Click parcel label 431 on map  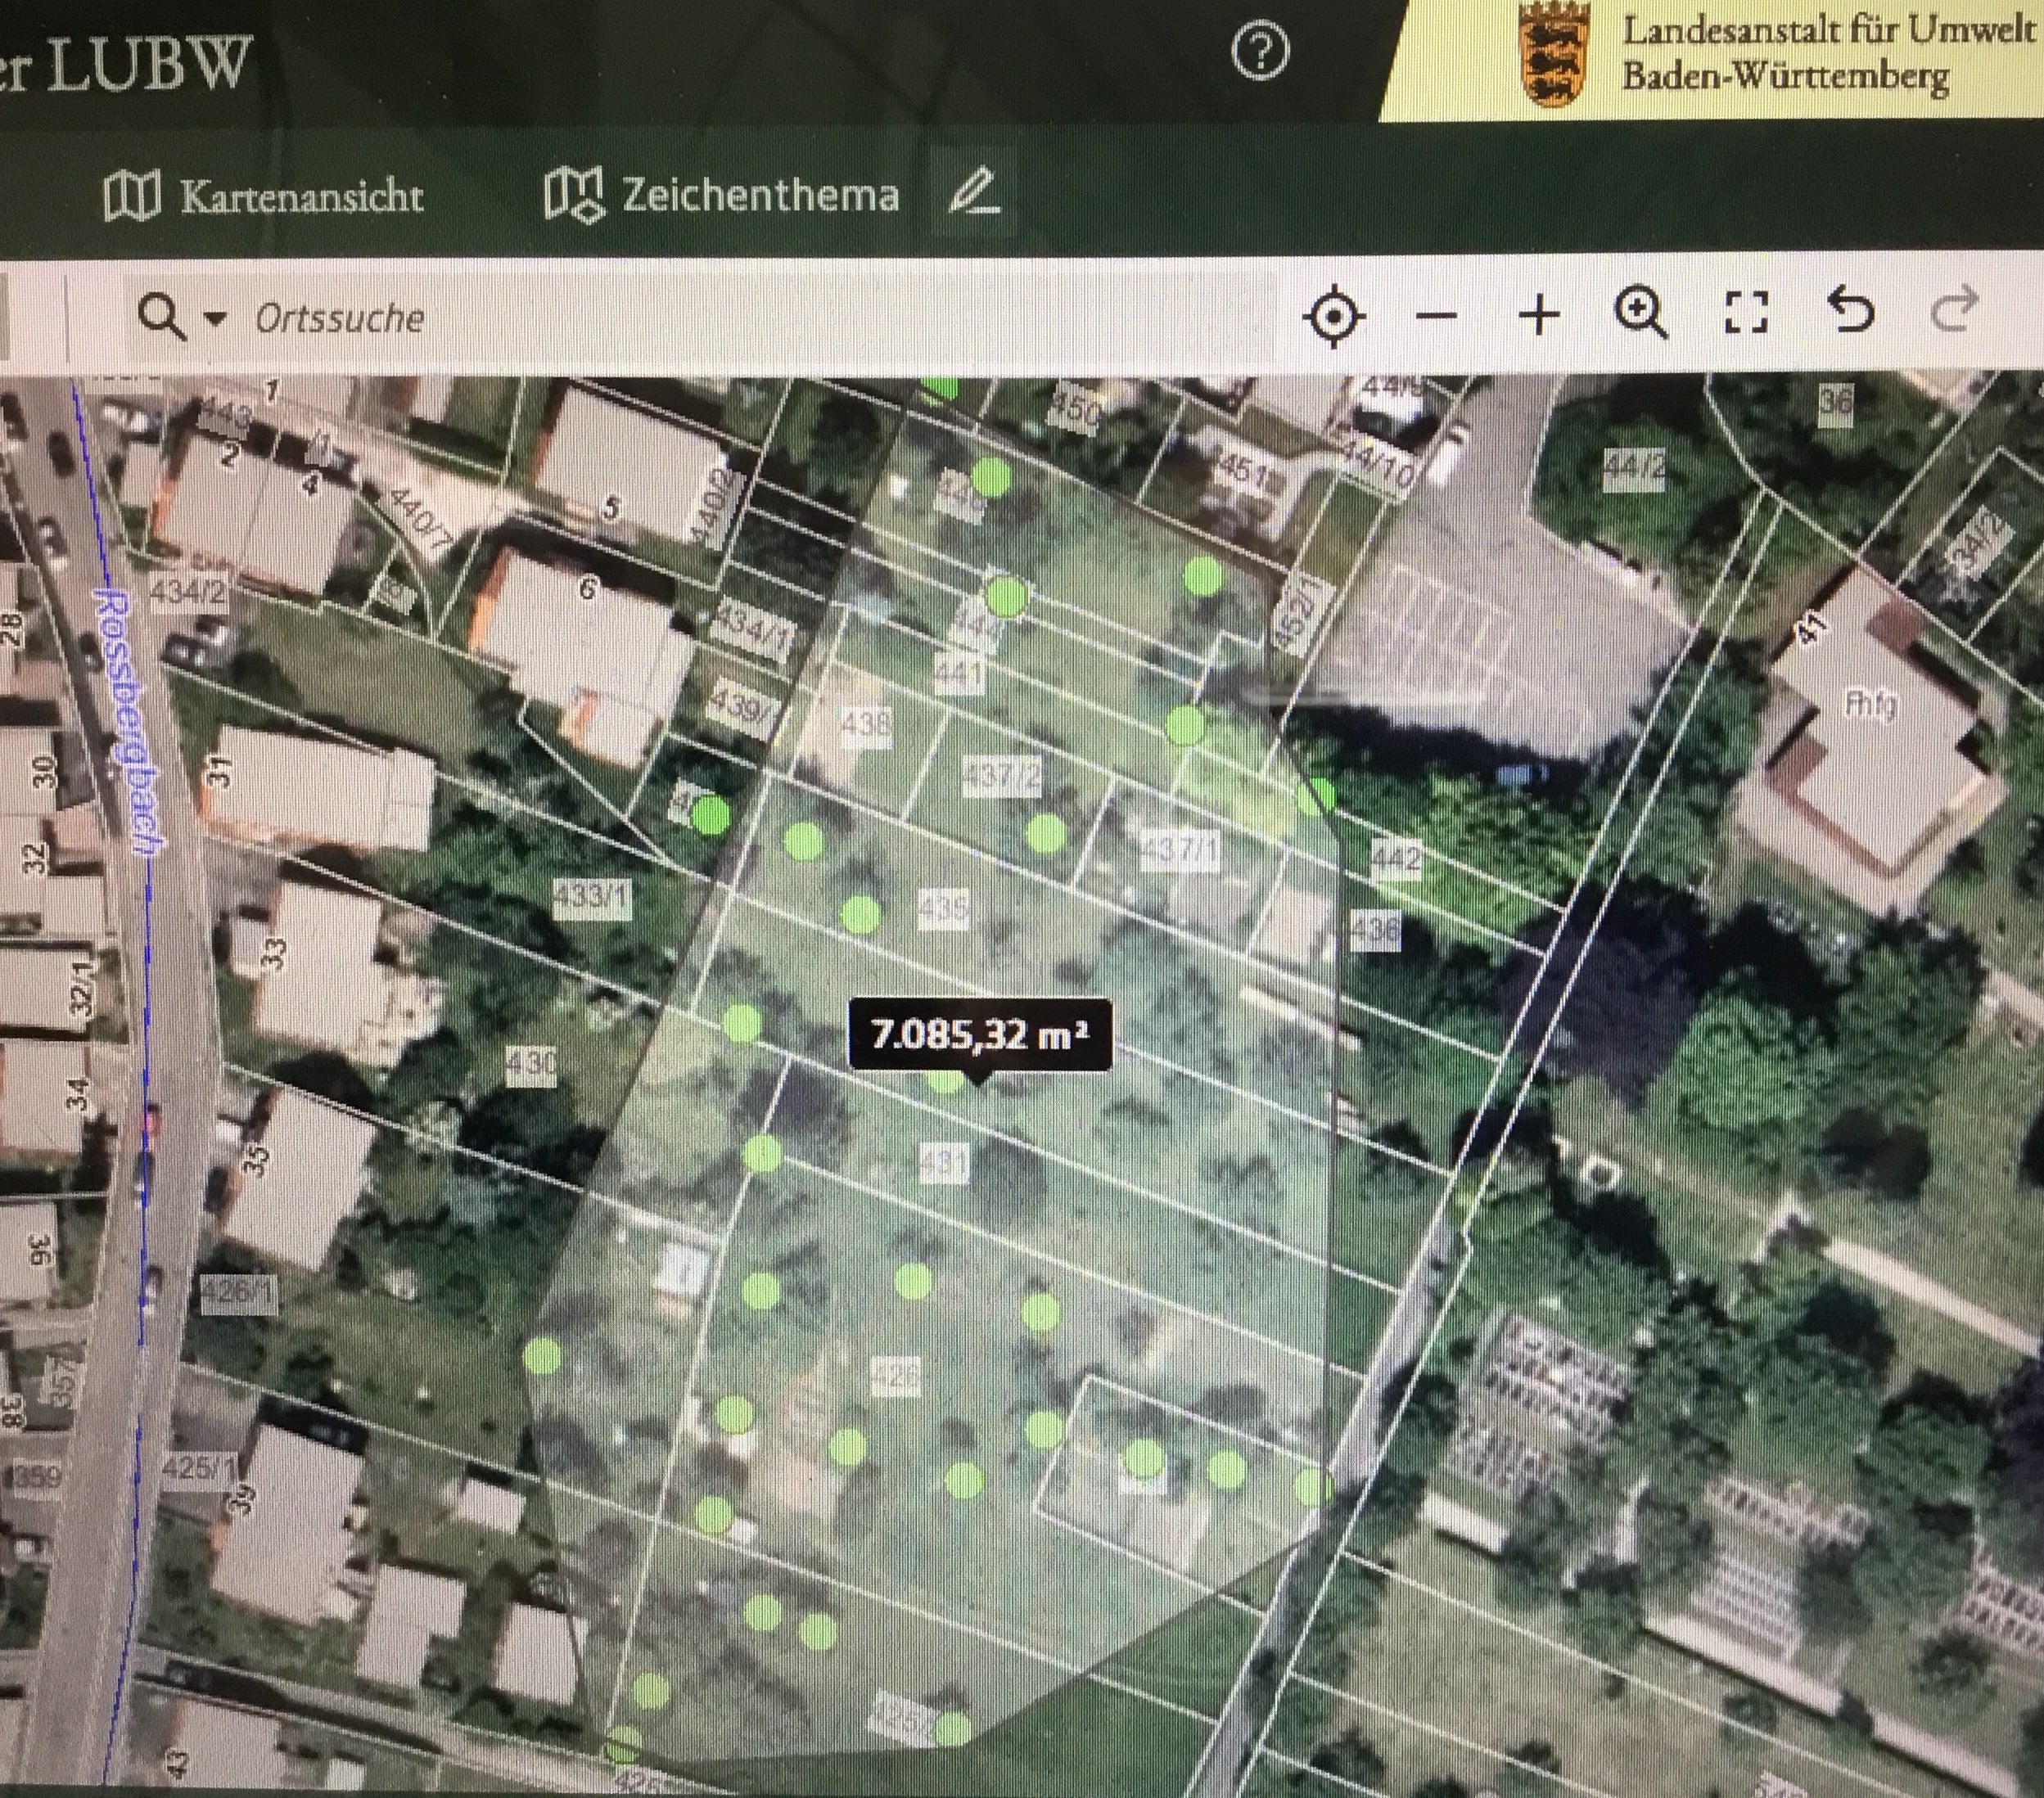[x=944, y=1164]
